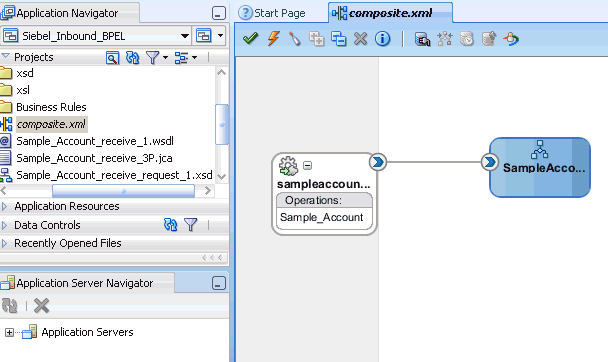Expand the Application Servers tree node

pyautogui.click(x=9, y=332)
